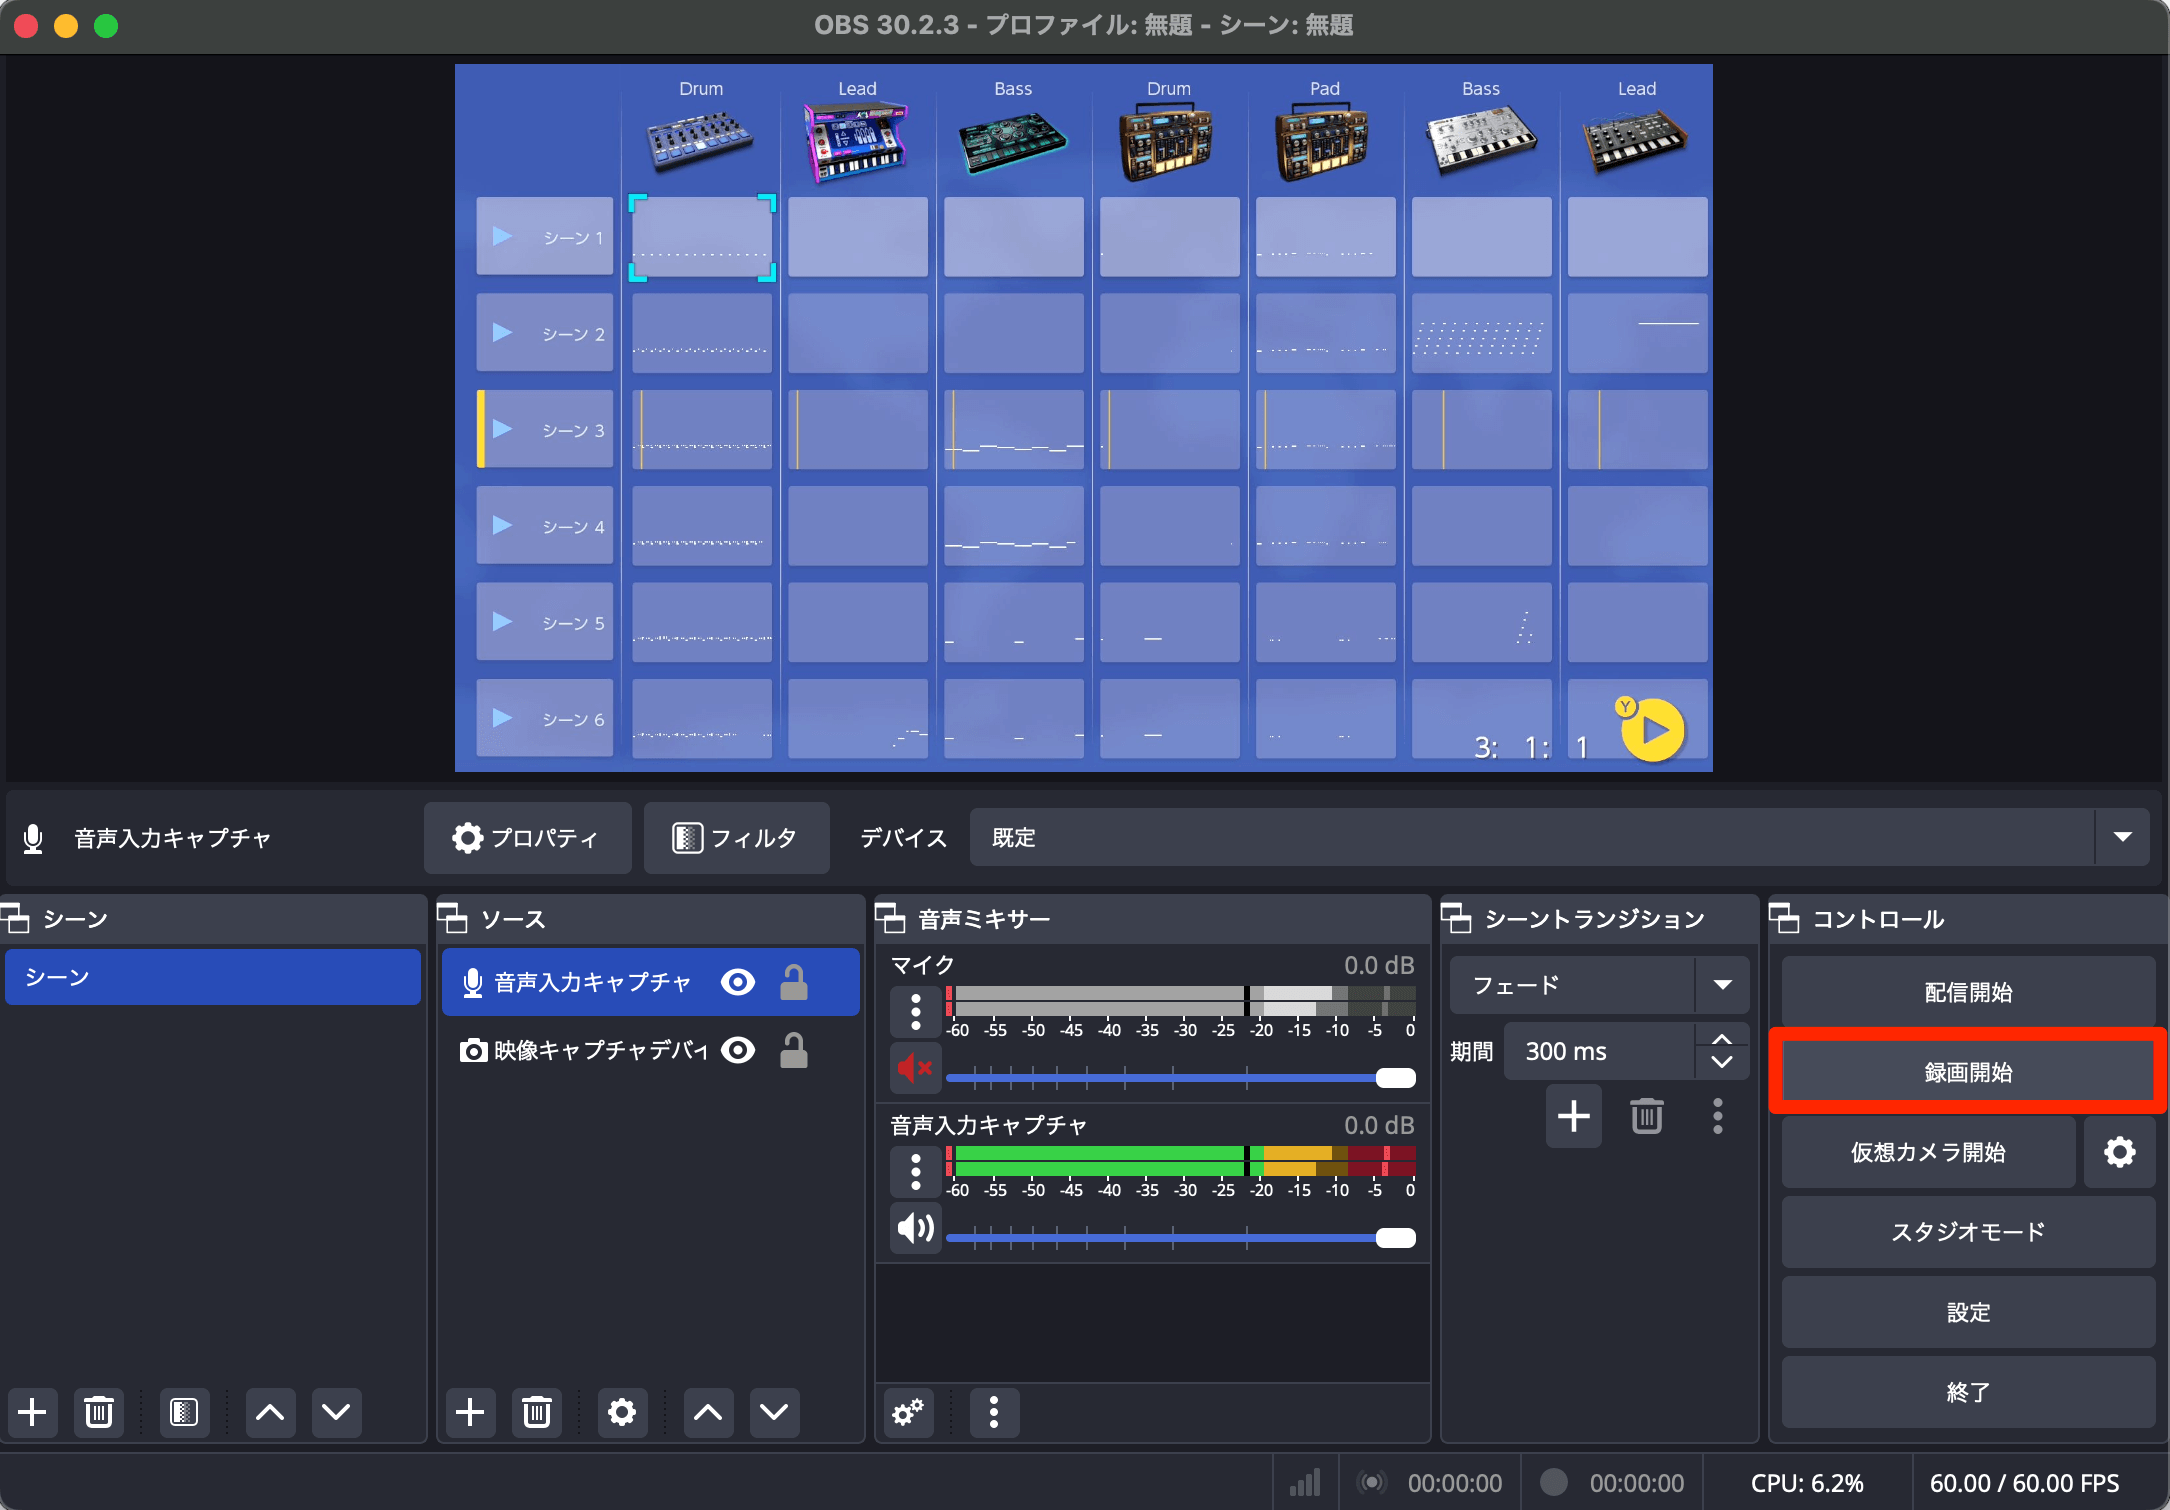Click the network signal status icon
The height and width of the screenshot is (1510, 2170).
coord(1305,1483)
